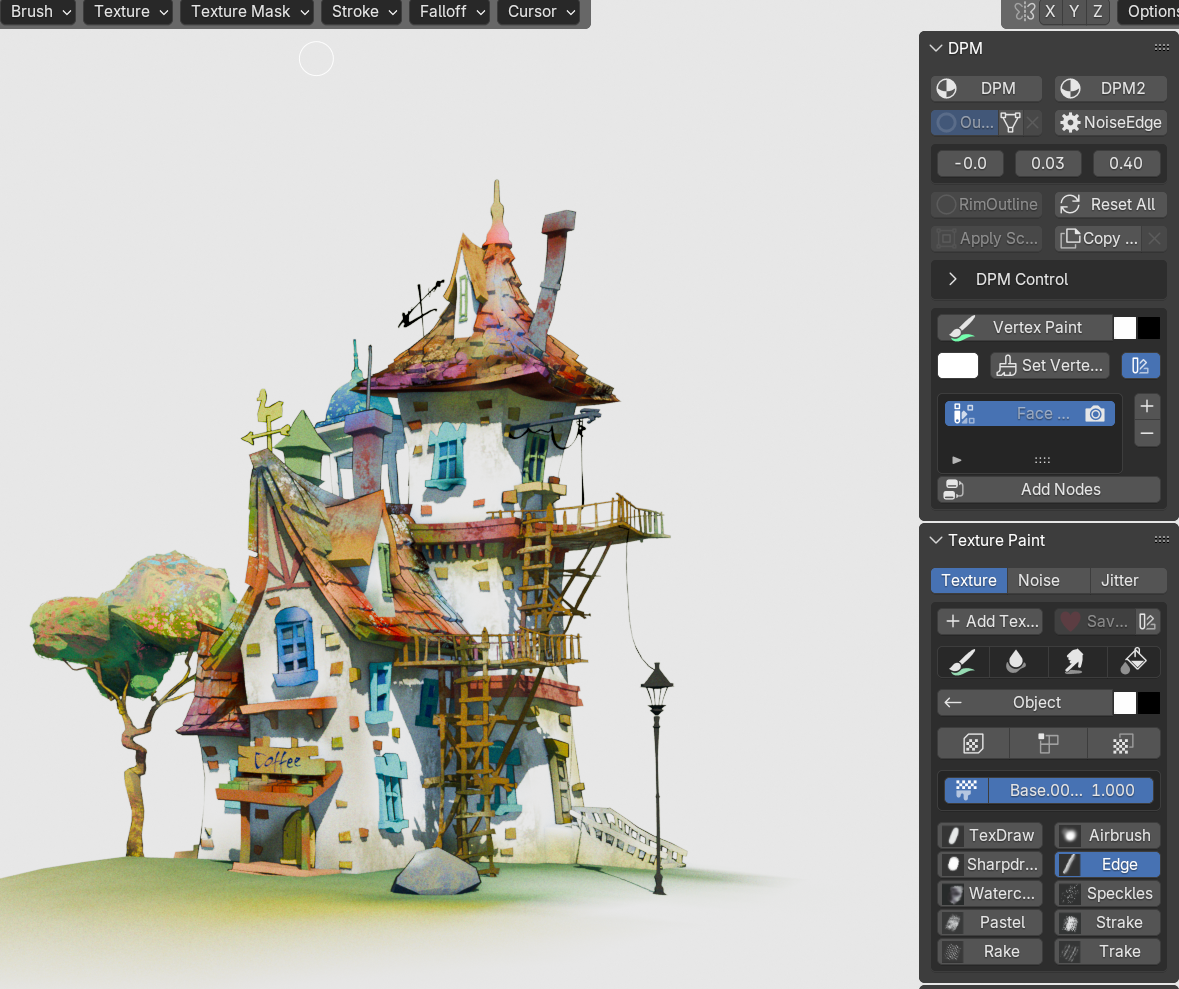Collapse the Texture Paint panel
Viewport: 1179px width, 989px height.
(x=936, y=540)
